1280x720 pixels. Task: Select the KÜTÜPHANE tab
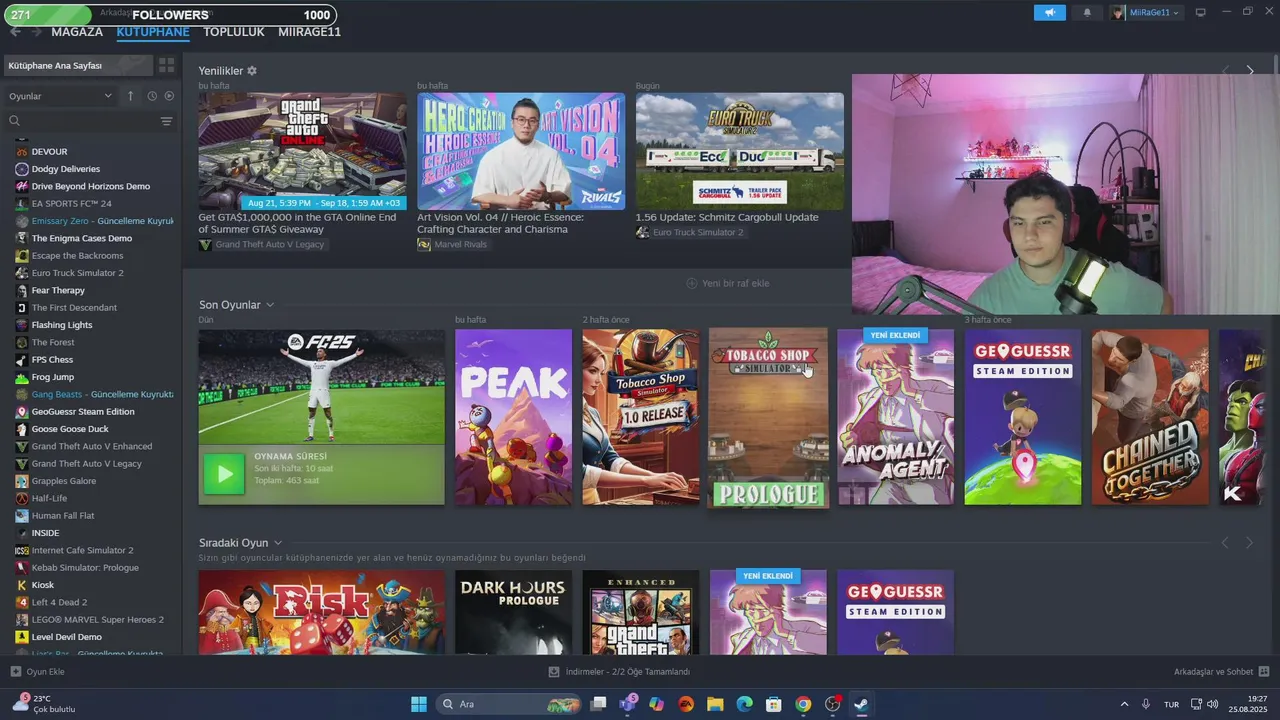coord(153,32)
